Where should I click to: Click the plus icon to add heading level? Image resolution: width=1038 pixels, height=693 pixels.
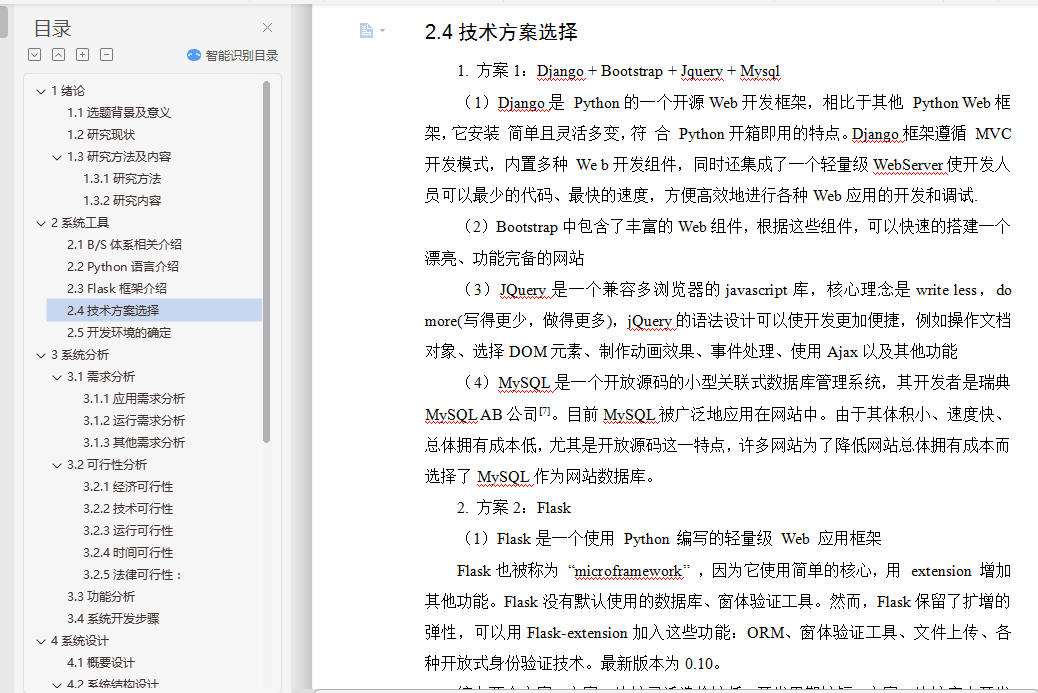83,55
